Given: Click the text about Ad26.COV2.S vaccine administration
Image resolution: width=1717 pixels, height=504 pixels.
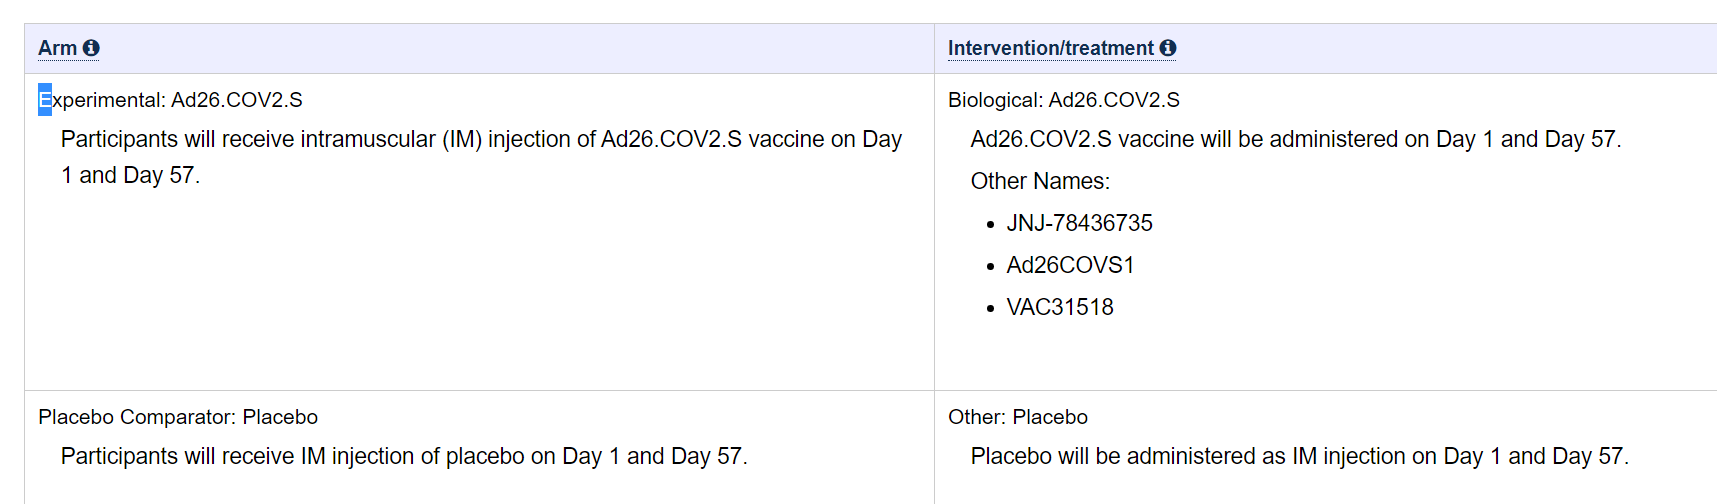Looking at the screenshot, I should pos(1296,139).
